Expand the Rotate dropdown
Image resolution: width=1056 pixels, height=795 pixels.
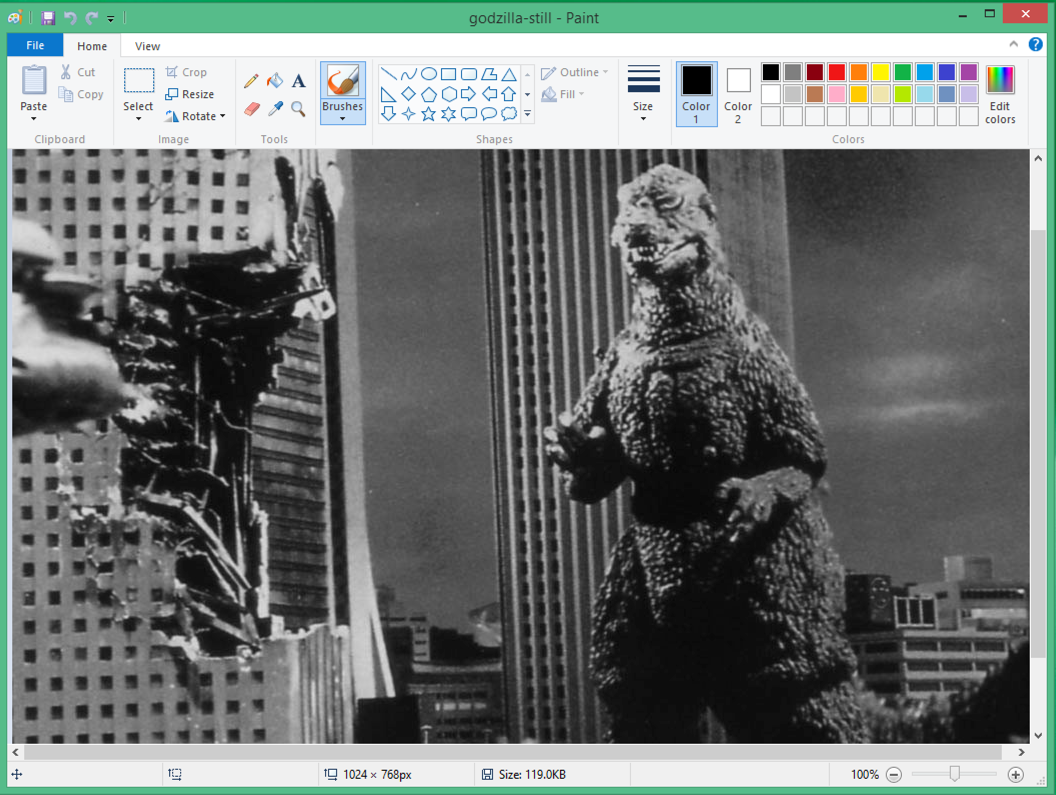click(x=222, y=117)
